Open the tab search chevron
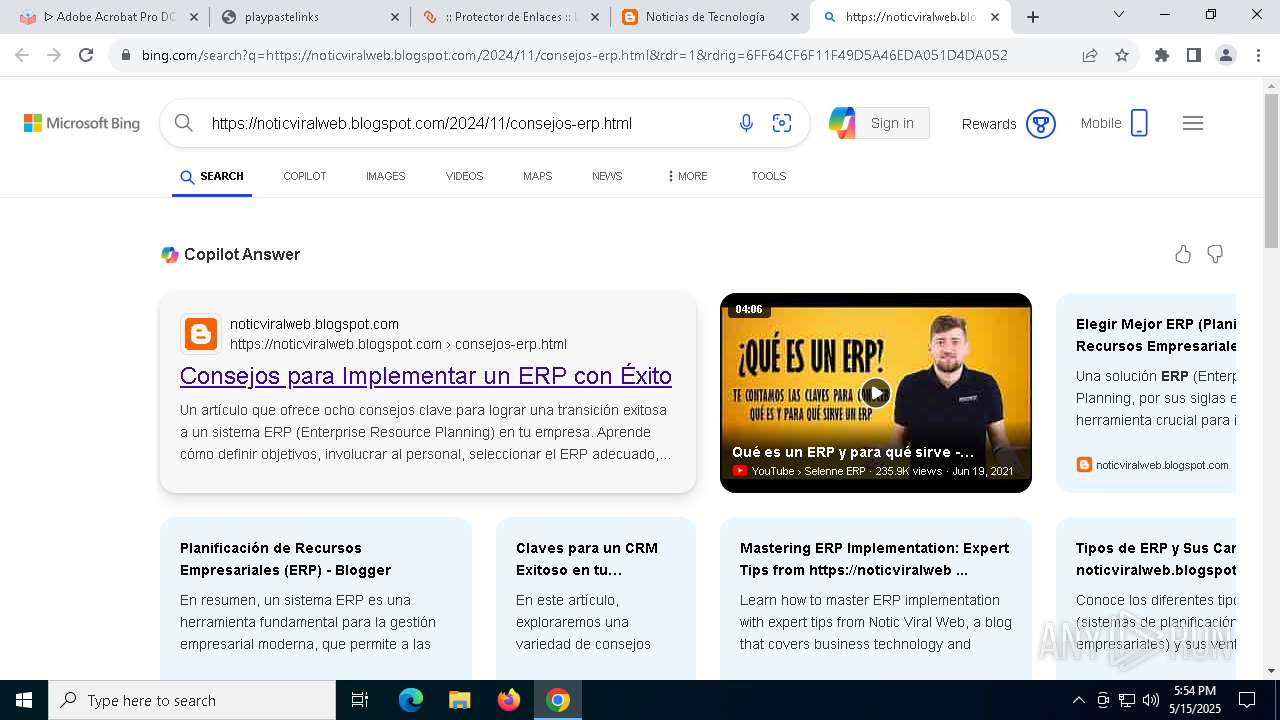 (x=1119, y=15)
